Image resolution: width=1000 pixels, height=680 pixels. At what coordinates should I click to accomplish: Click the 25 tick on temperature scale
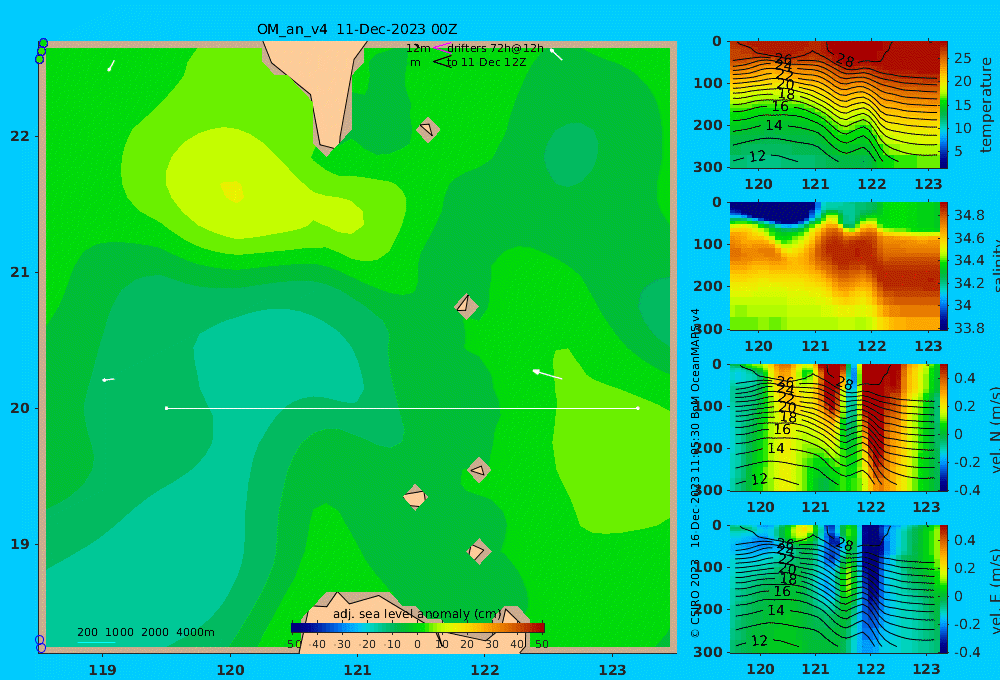coord(962,58)
